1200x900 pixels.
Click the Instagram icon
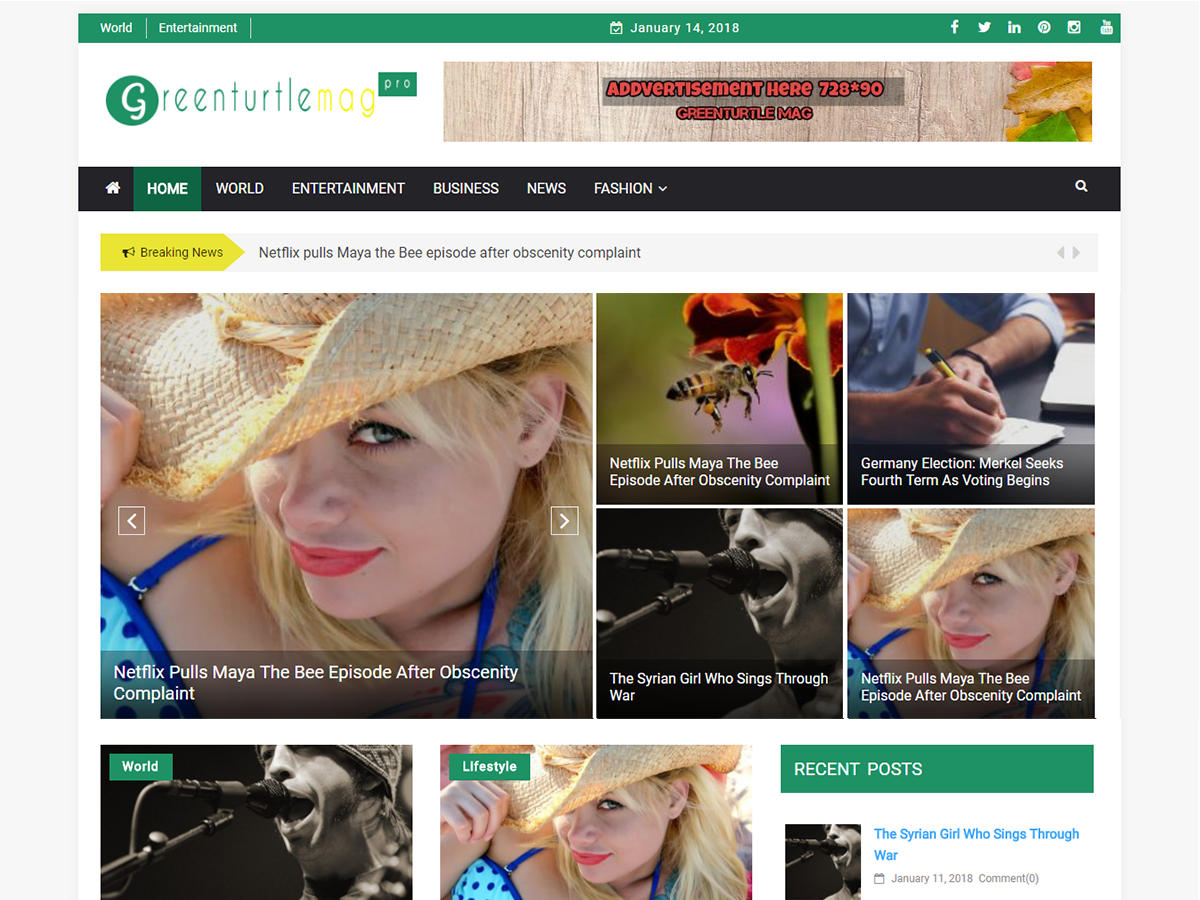coord(1074,27)
